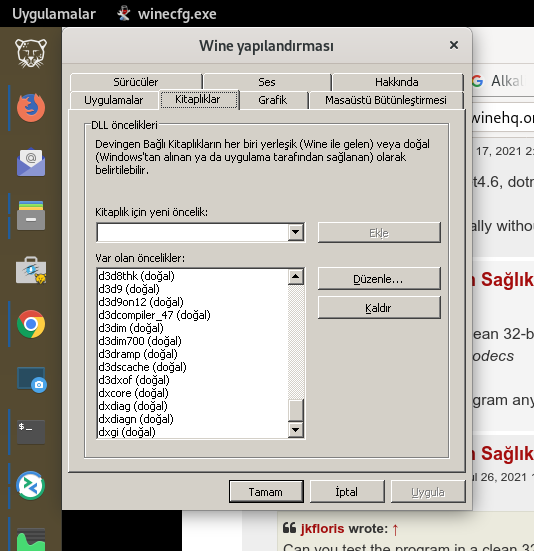This screenshot has height=551, width=534.
Task: Confirm with the Tamam button
Action: coord(266,492)
